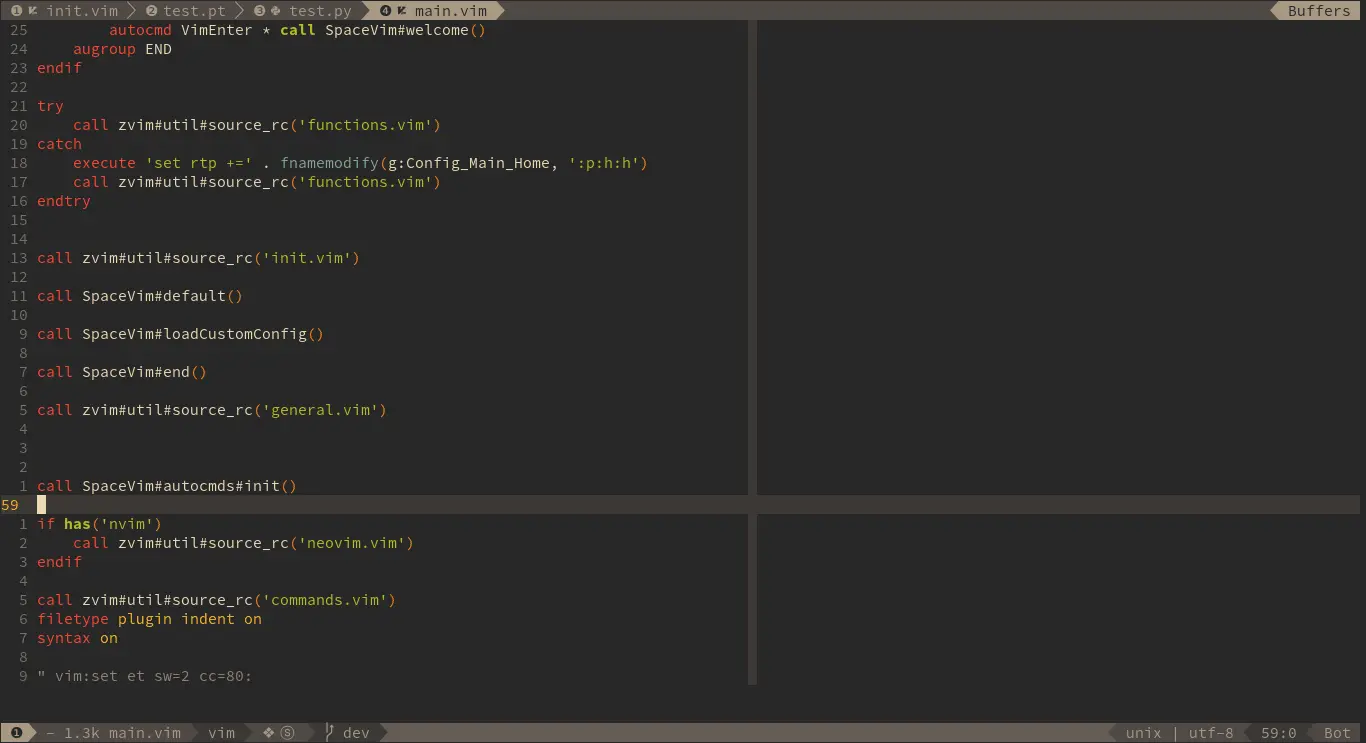Click the utf-8 encoding indicator
This screenshot has height=743, width=1366.
[1211, 732]
